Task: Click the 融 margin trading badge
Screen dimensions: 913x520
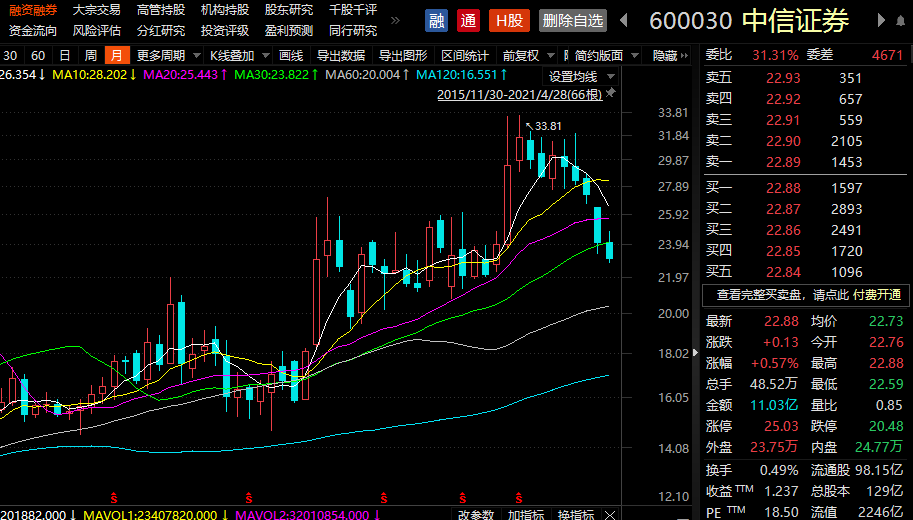Action: click(436, 20)
